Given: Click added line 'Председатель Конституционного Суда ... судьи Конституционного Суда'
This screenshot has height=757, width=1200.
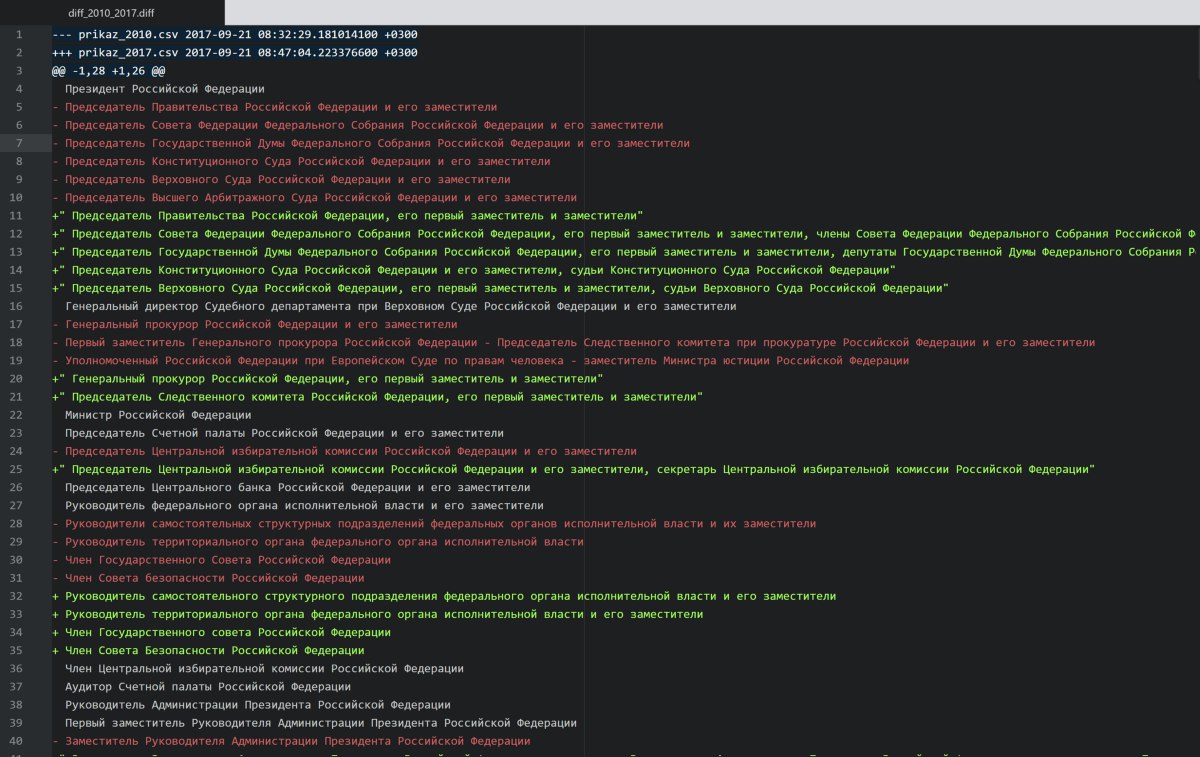Looking at the screenshot, I should (474, 270).
